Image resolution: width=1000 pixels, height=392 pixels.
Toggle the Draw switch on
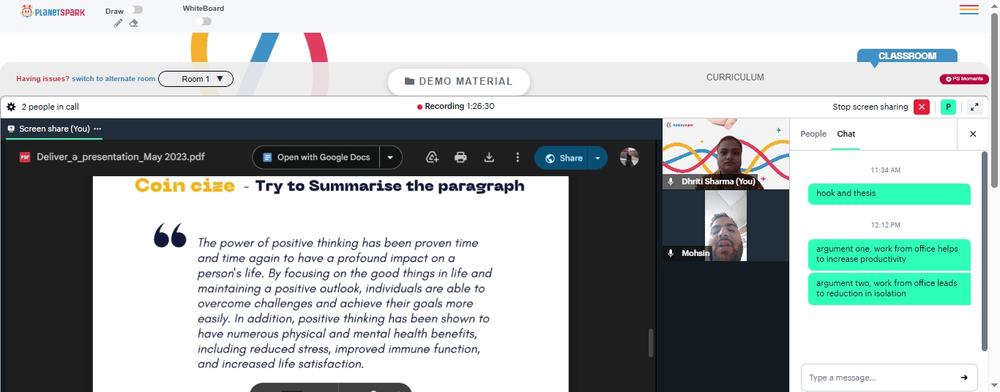(135, 10)
